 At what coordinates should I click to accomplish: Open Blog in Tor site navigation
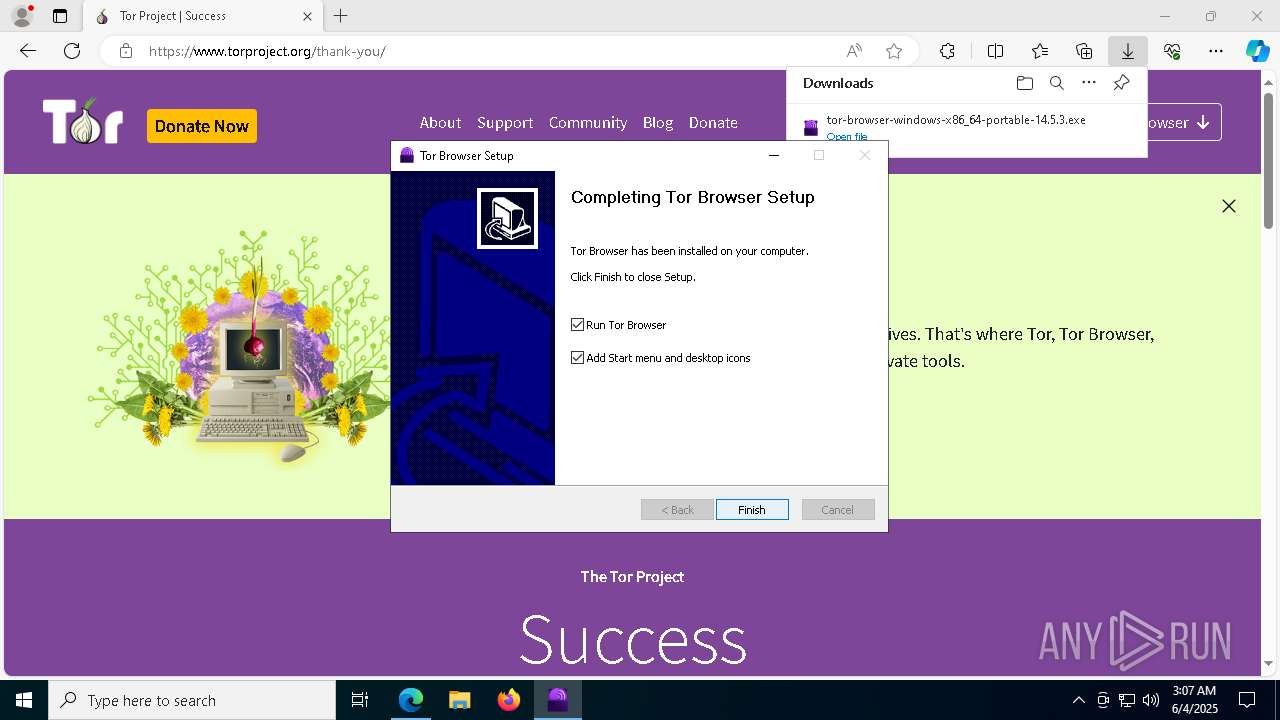coord(658,122)
